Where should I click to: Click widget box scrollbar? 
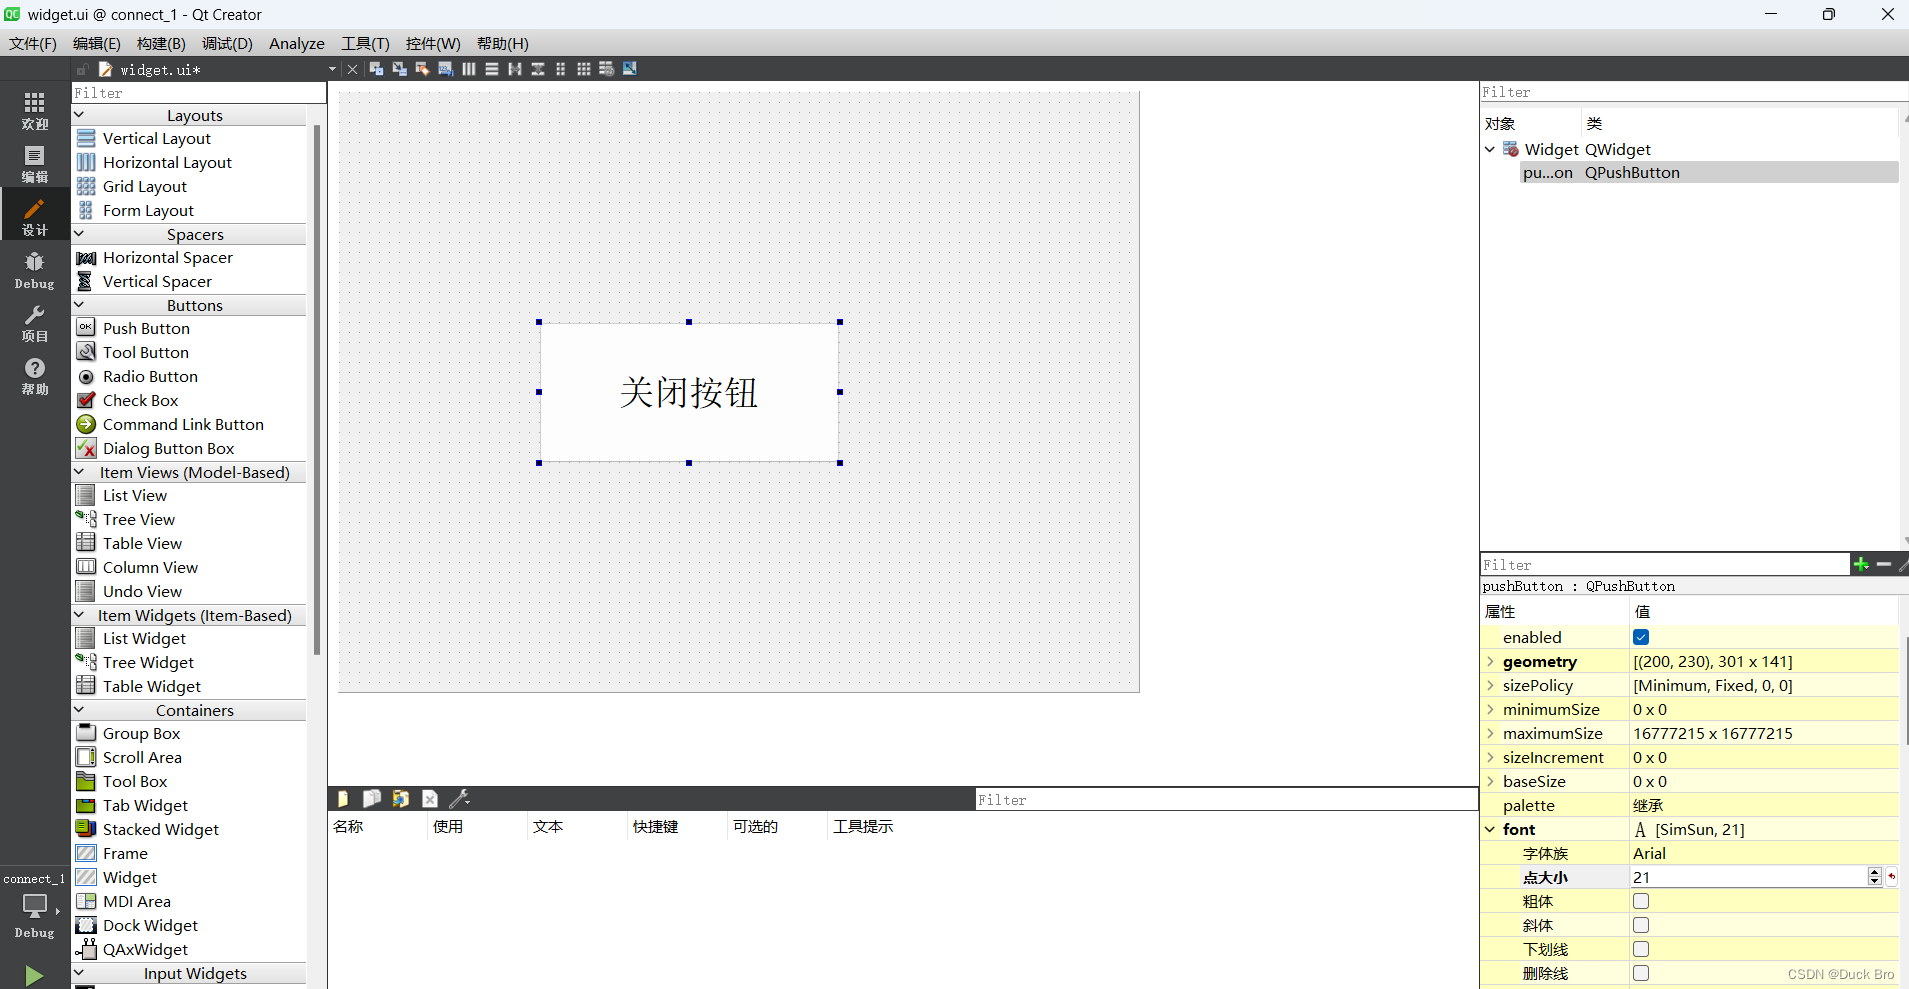coord(317,390)
